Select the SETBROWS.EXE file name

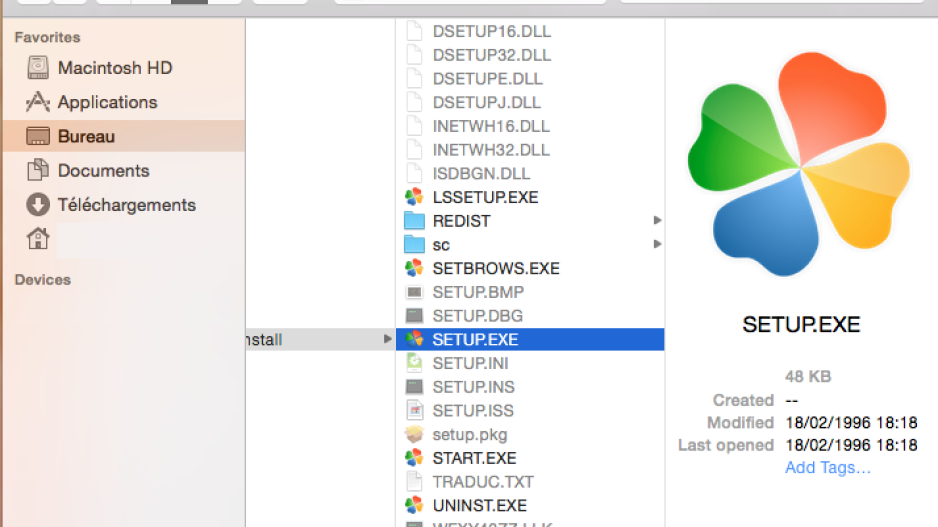point(496,268)
